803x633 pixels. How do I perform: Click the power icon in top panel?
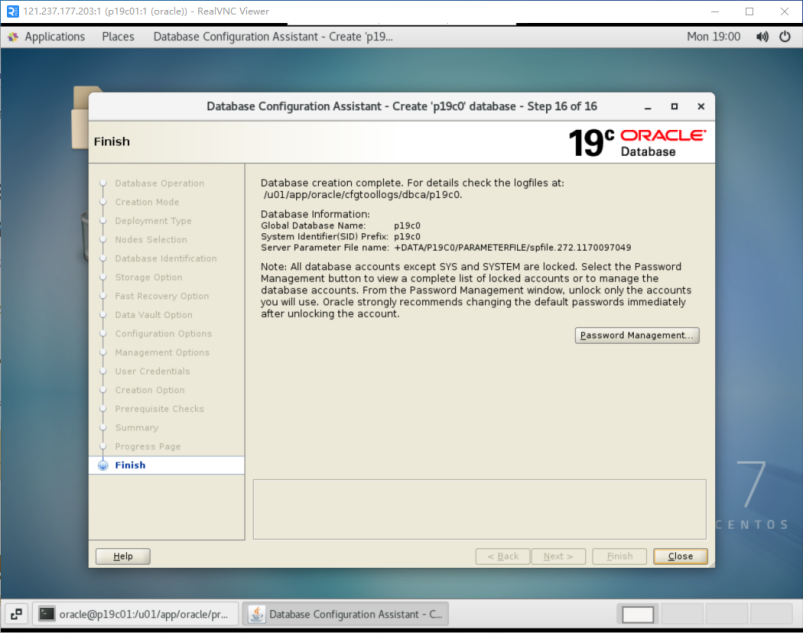[x=785, y=37]
